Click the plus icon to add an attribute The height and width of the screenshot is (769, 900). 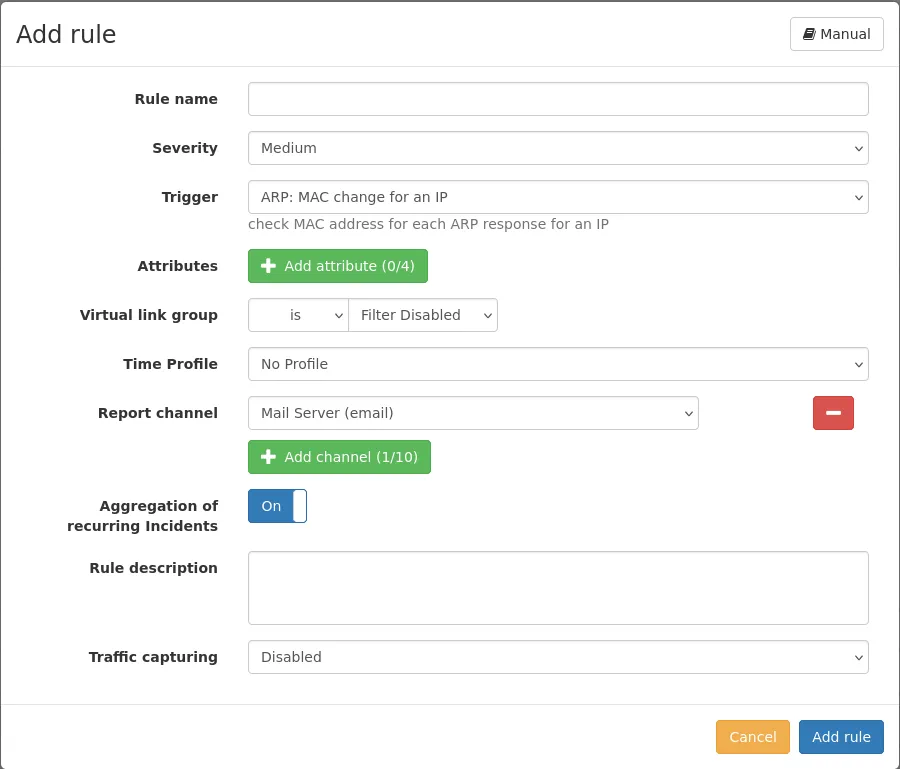[268, 266]
